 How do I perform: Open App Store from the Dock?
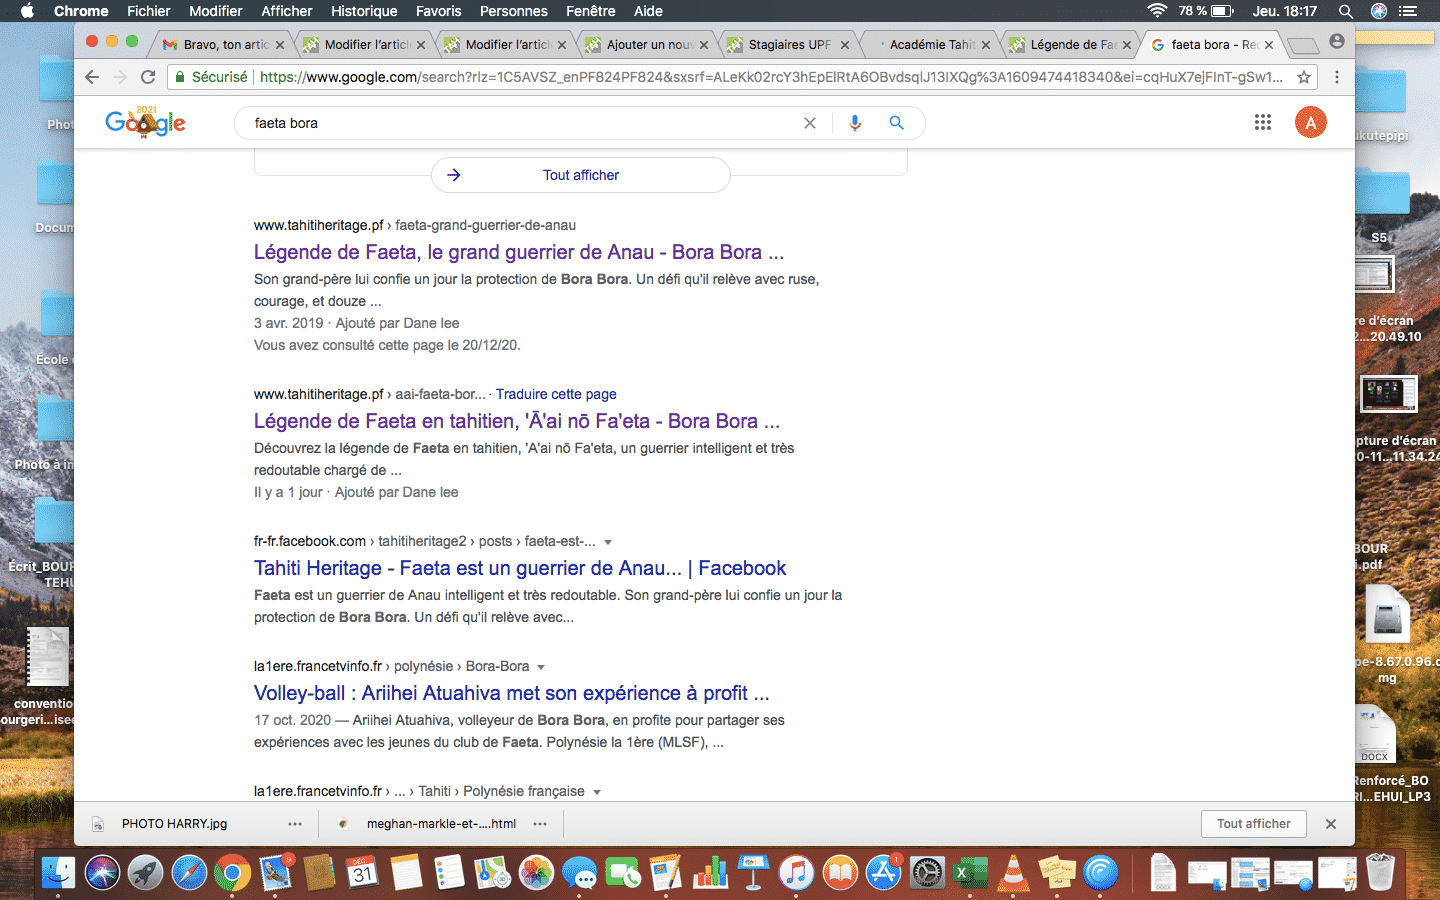(883, 873)
